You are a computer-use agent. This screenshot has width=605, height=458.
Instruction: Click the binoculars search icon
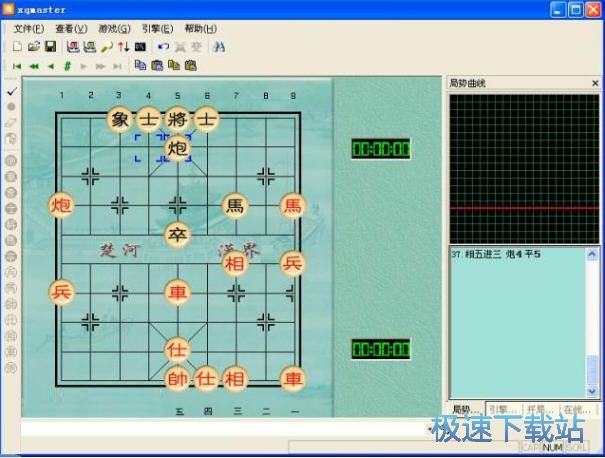click(220, 47)
